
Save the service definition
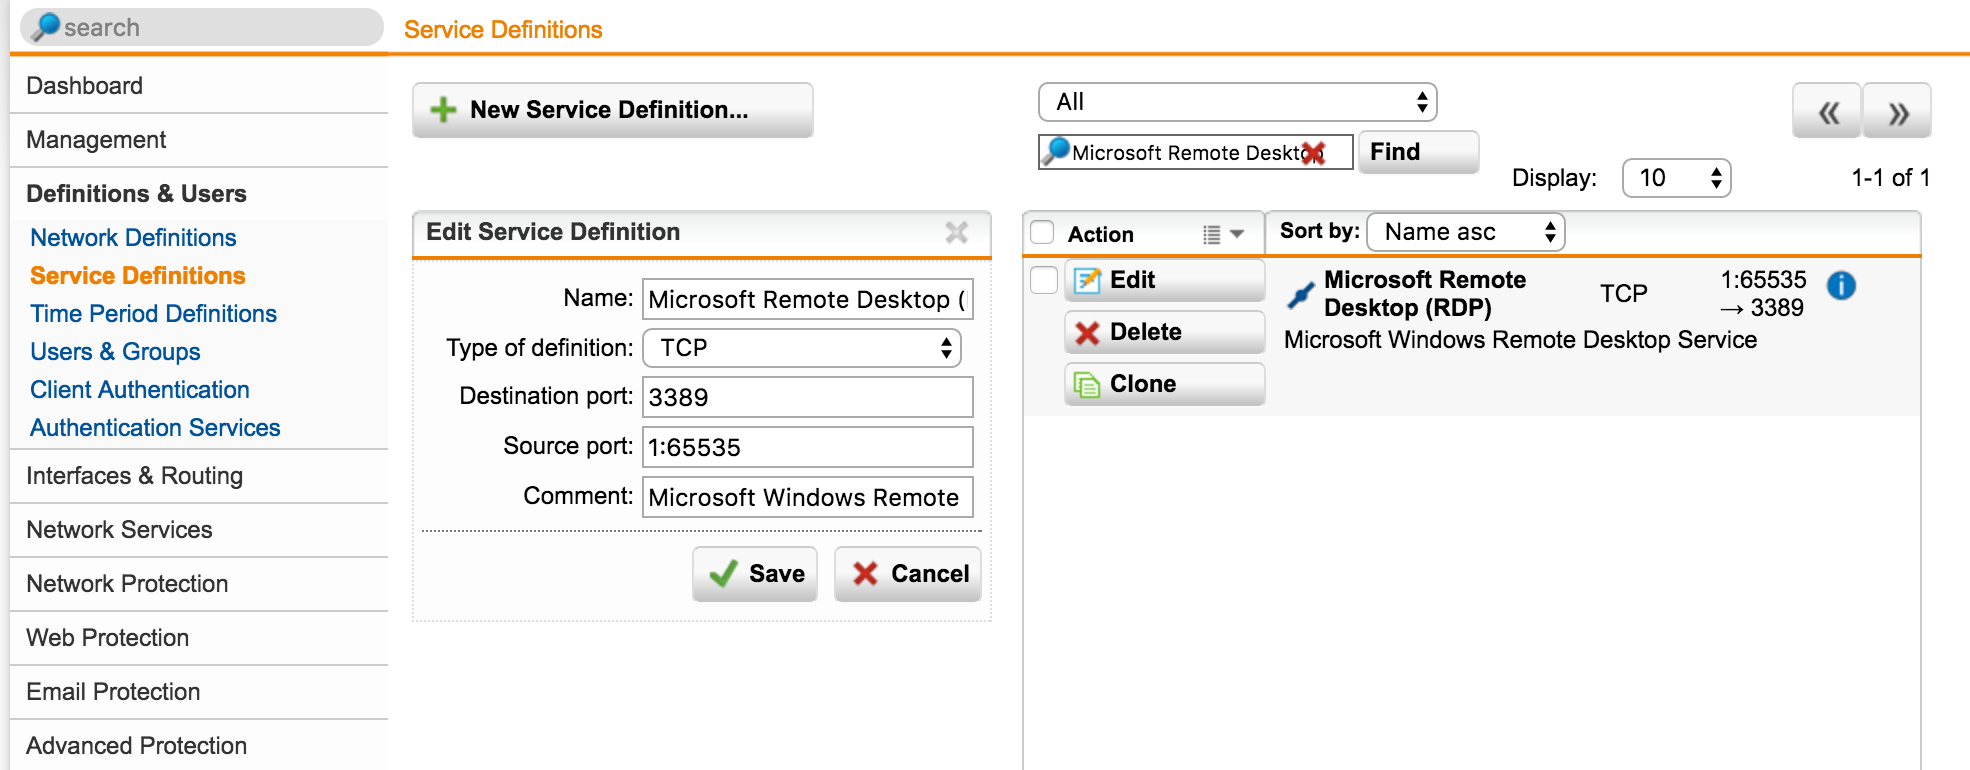pos(755,574)
